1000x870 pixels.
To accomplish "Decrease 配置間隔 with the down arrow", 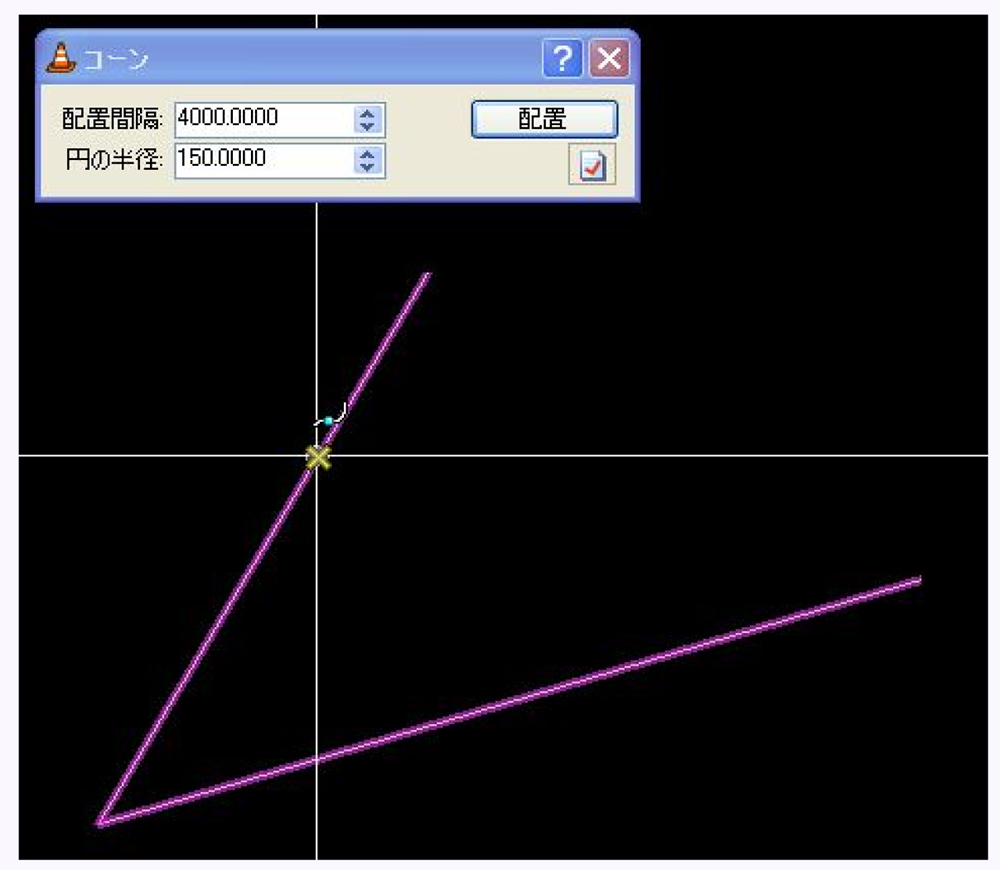I will pos(367,127).
